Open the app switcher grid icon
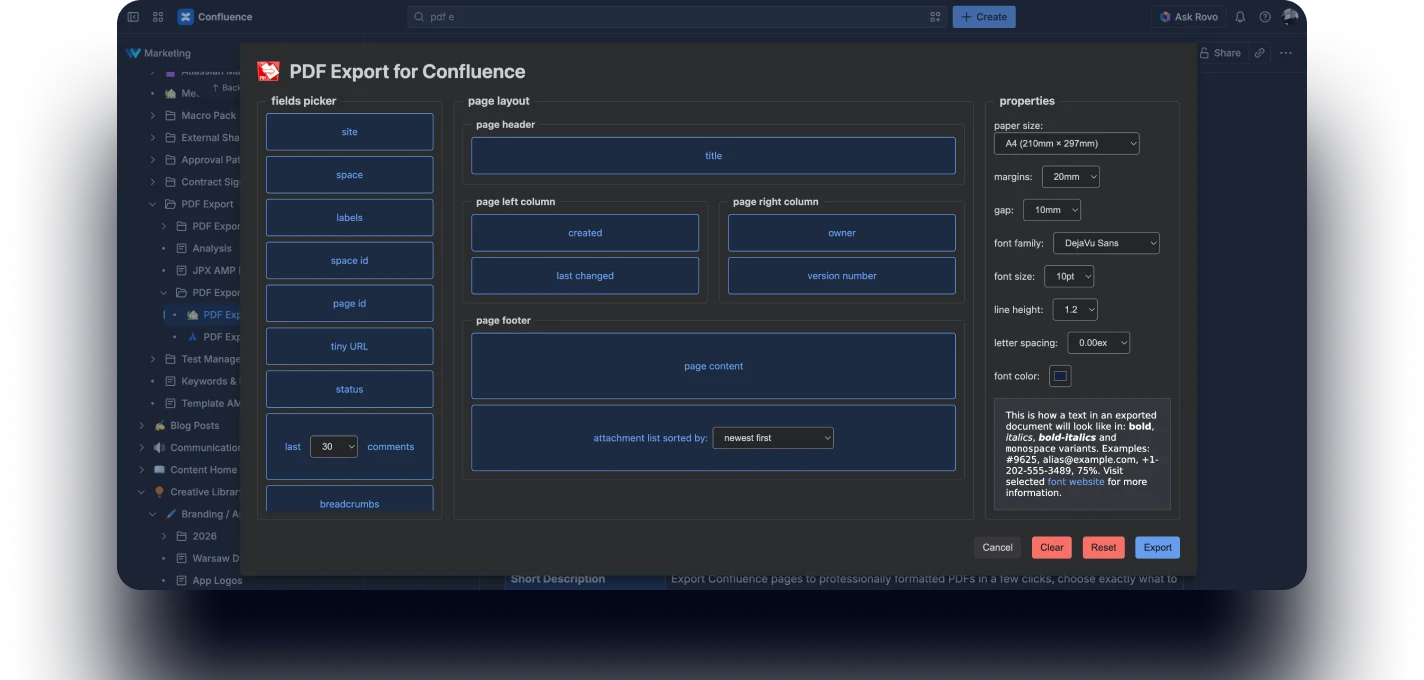1424x680 pixels. [x=158, y=17]
